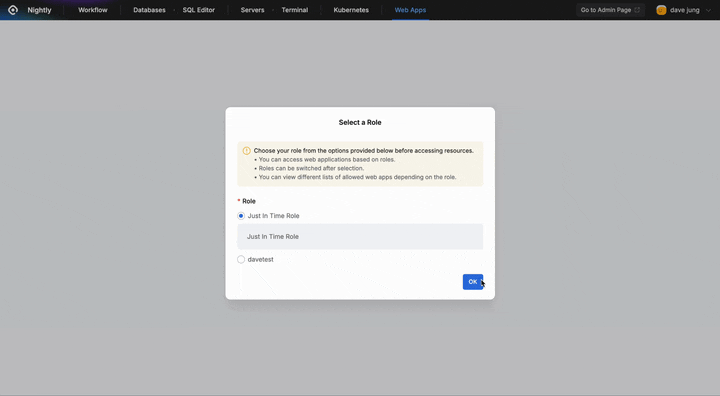Viewport: 720px width, 396px height.
Task: Click the Go to Admin Page button
Action: pos(610,10)
